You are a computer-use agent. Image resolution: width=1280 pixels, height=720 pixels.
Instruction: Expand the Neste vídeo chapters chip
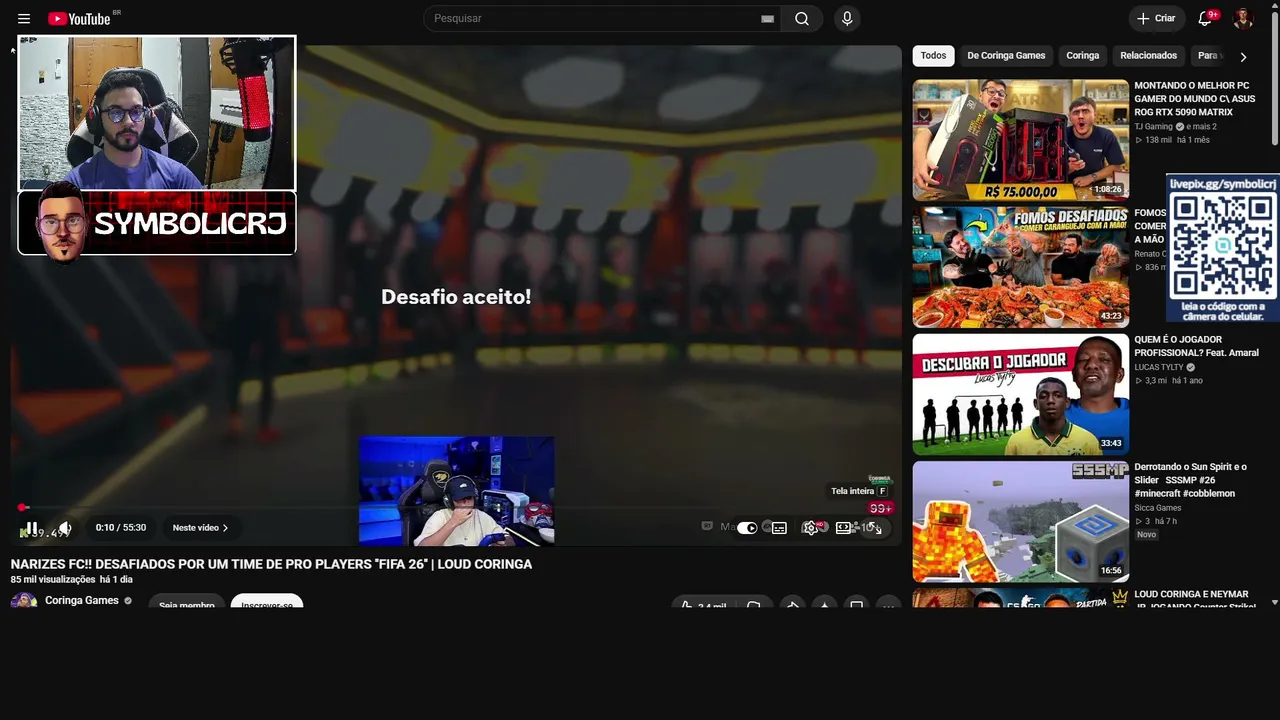200,528
